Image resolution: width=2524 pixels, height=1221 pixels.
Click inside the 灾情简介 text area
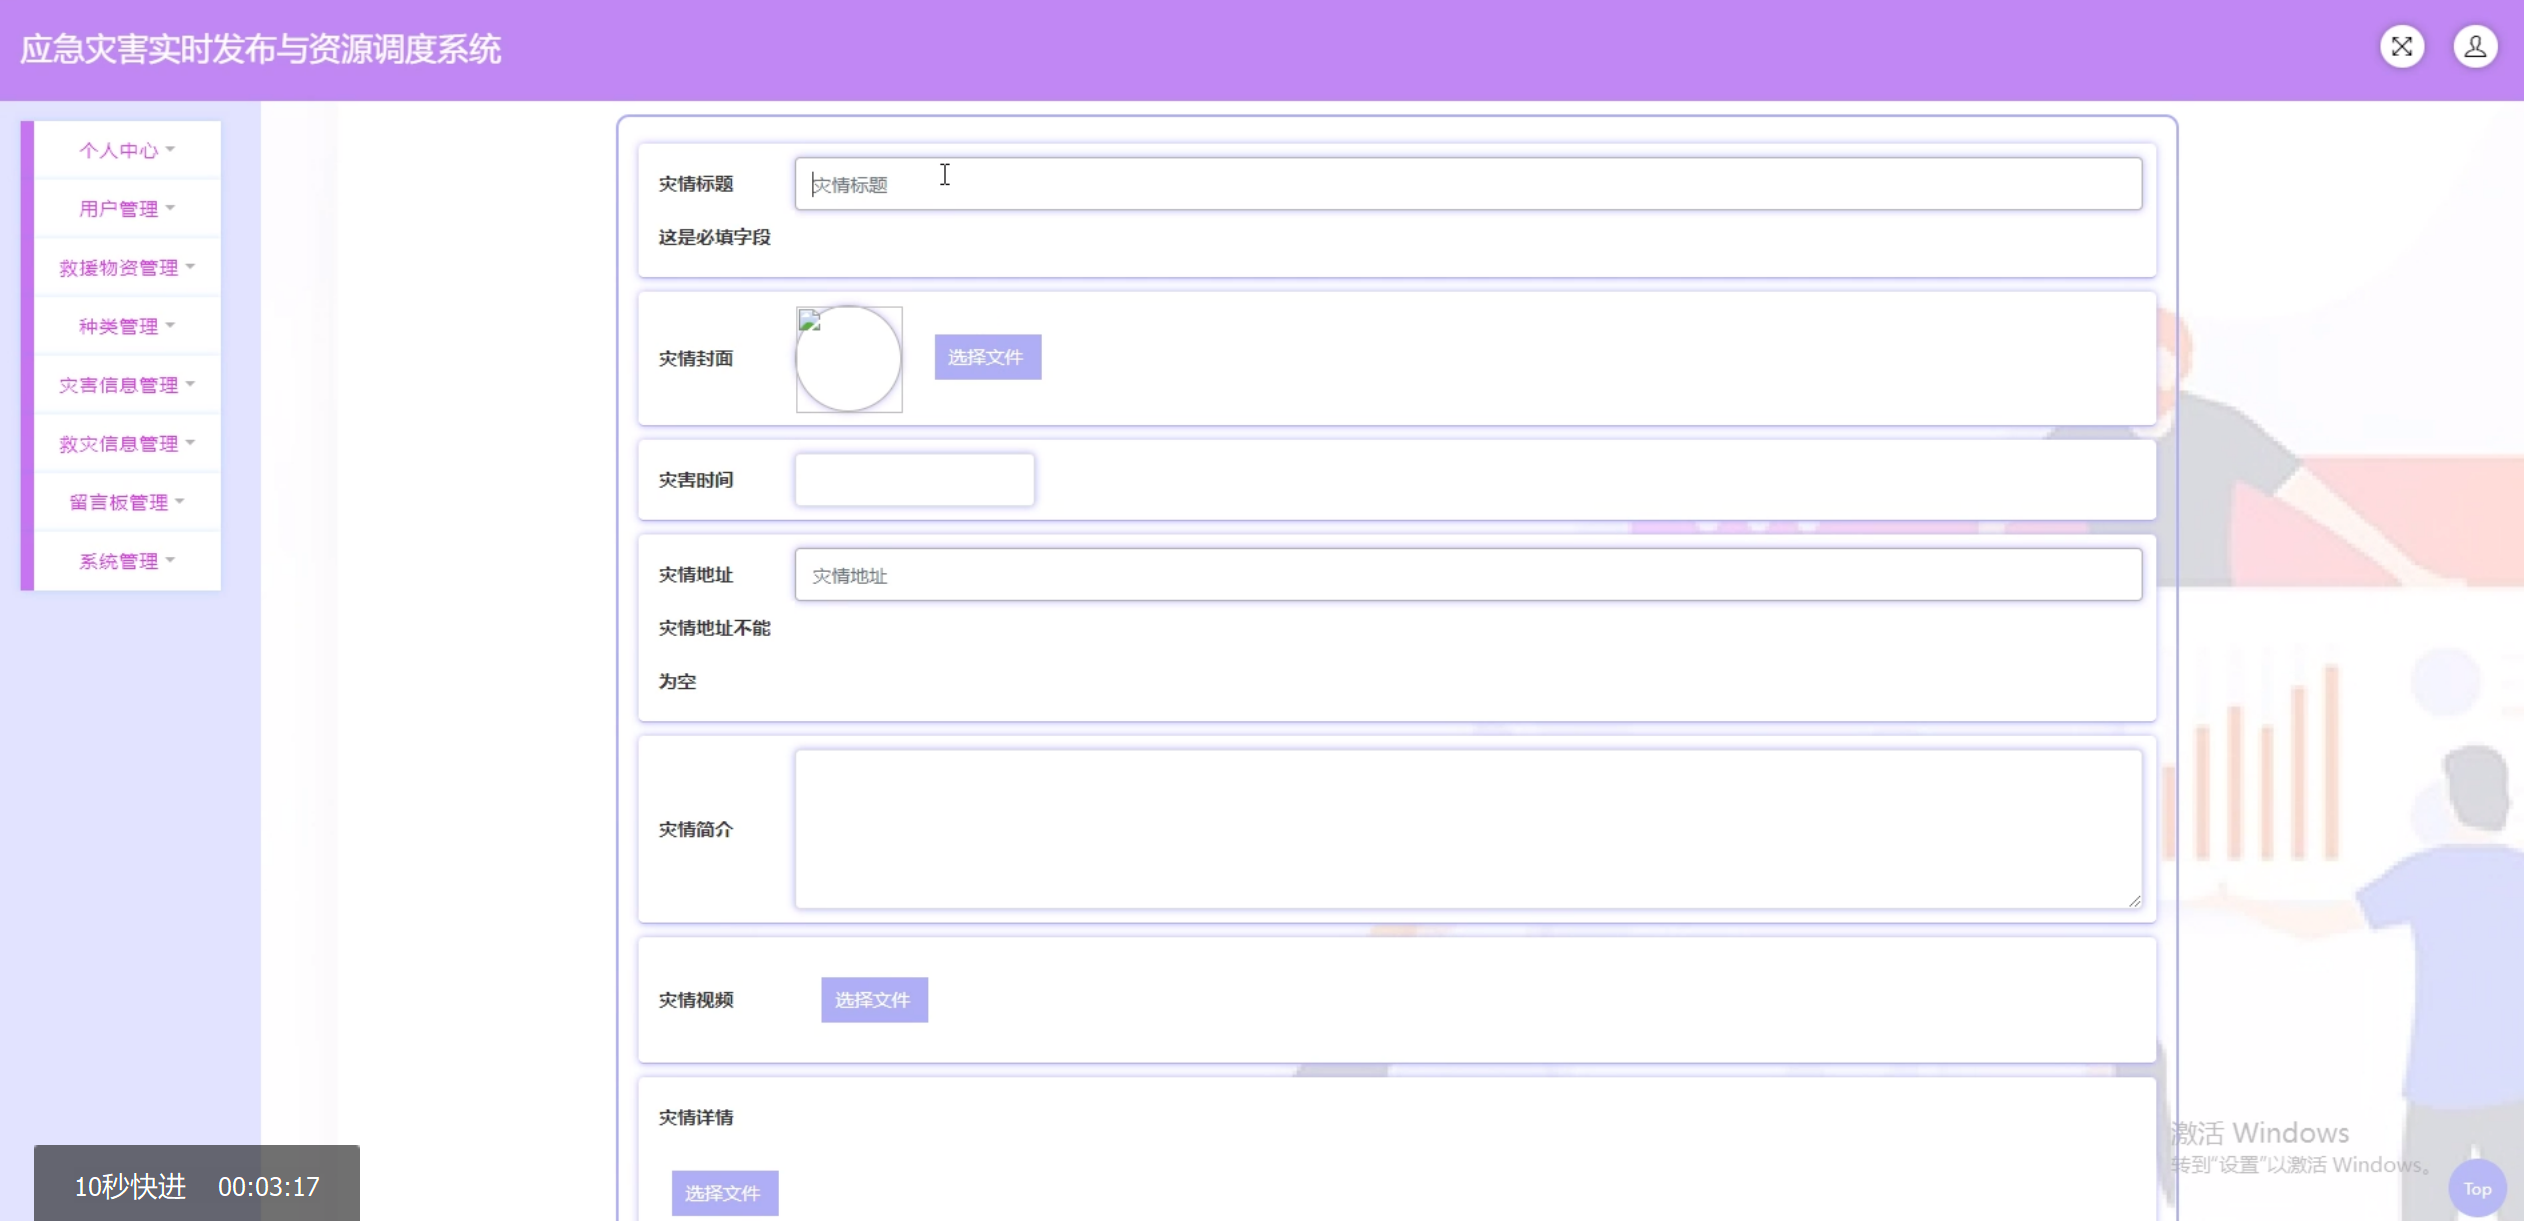1467,829
